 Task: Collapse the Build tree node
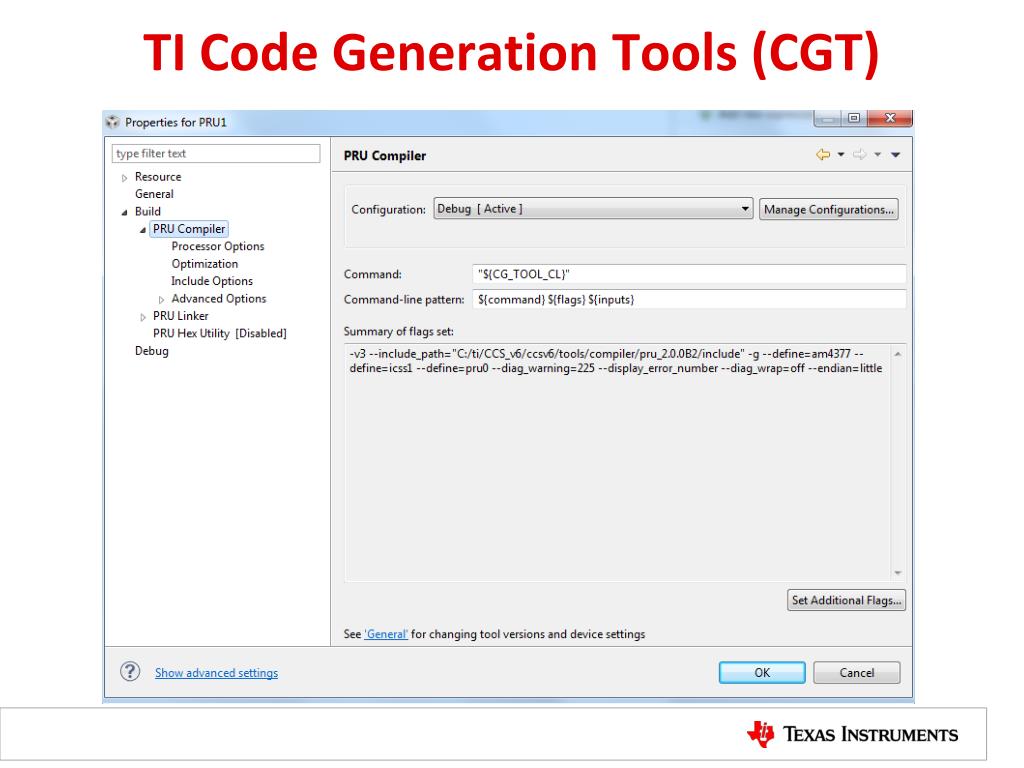pos(124,212)
